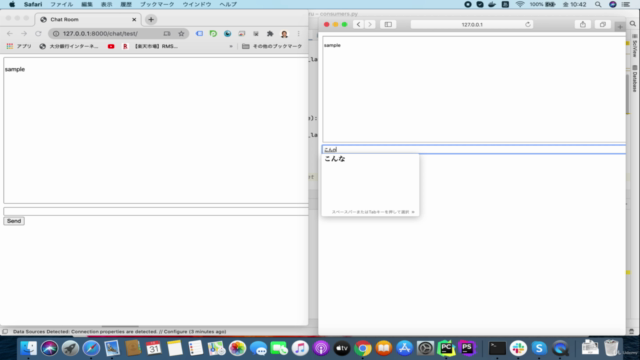The height and width of the screenshot is (360, 640).
Task: Click the Safari address field 127.0.0.1
Action: (472, 24)
